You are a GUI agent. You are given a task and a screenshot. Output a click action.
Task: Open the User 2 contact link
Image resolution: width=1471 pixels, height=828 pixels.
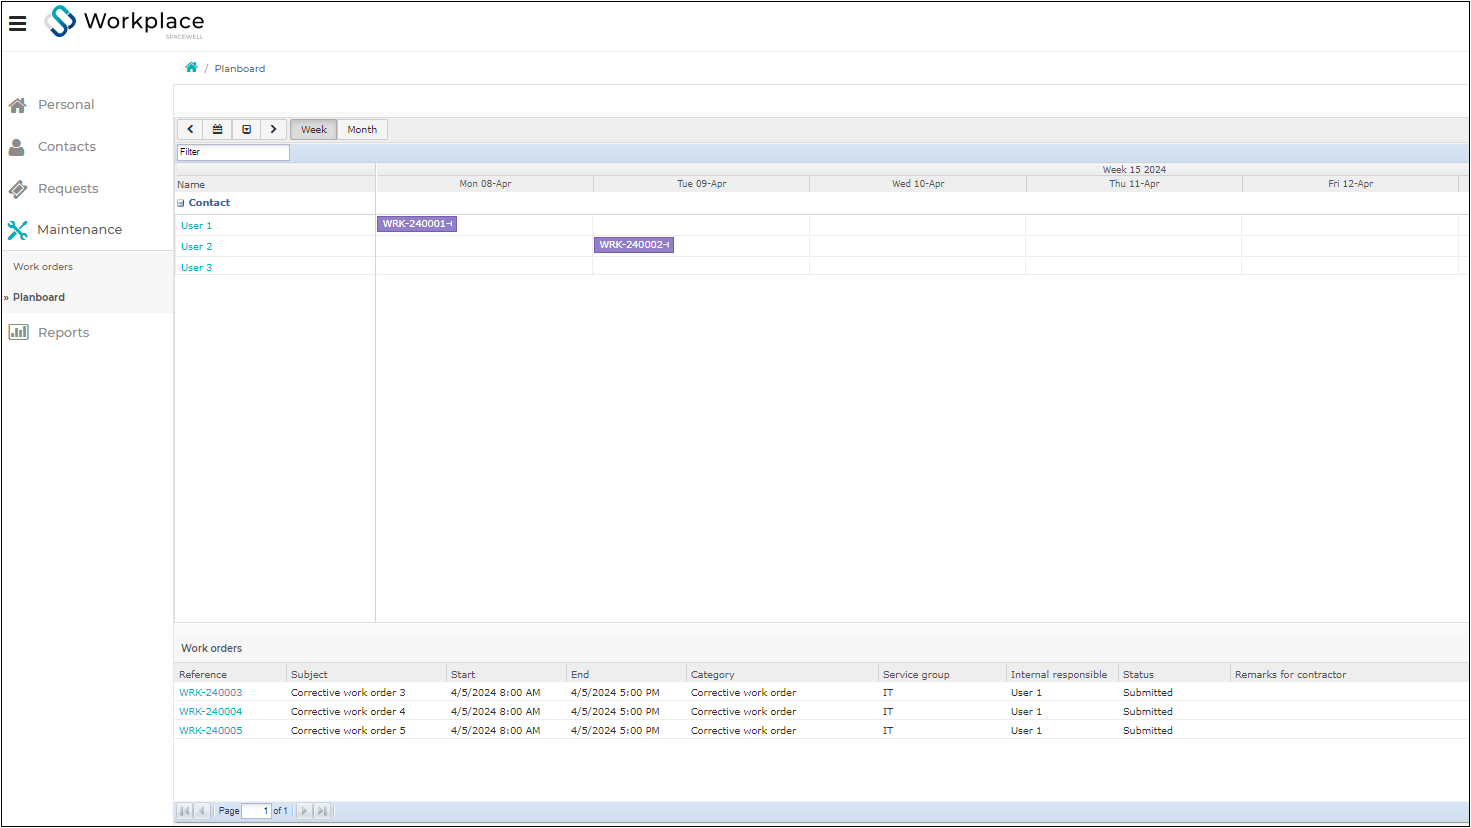pos(196,247)
